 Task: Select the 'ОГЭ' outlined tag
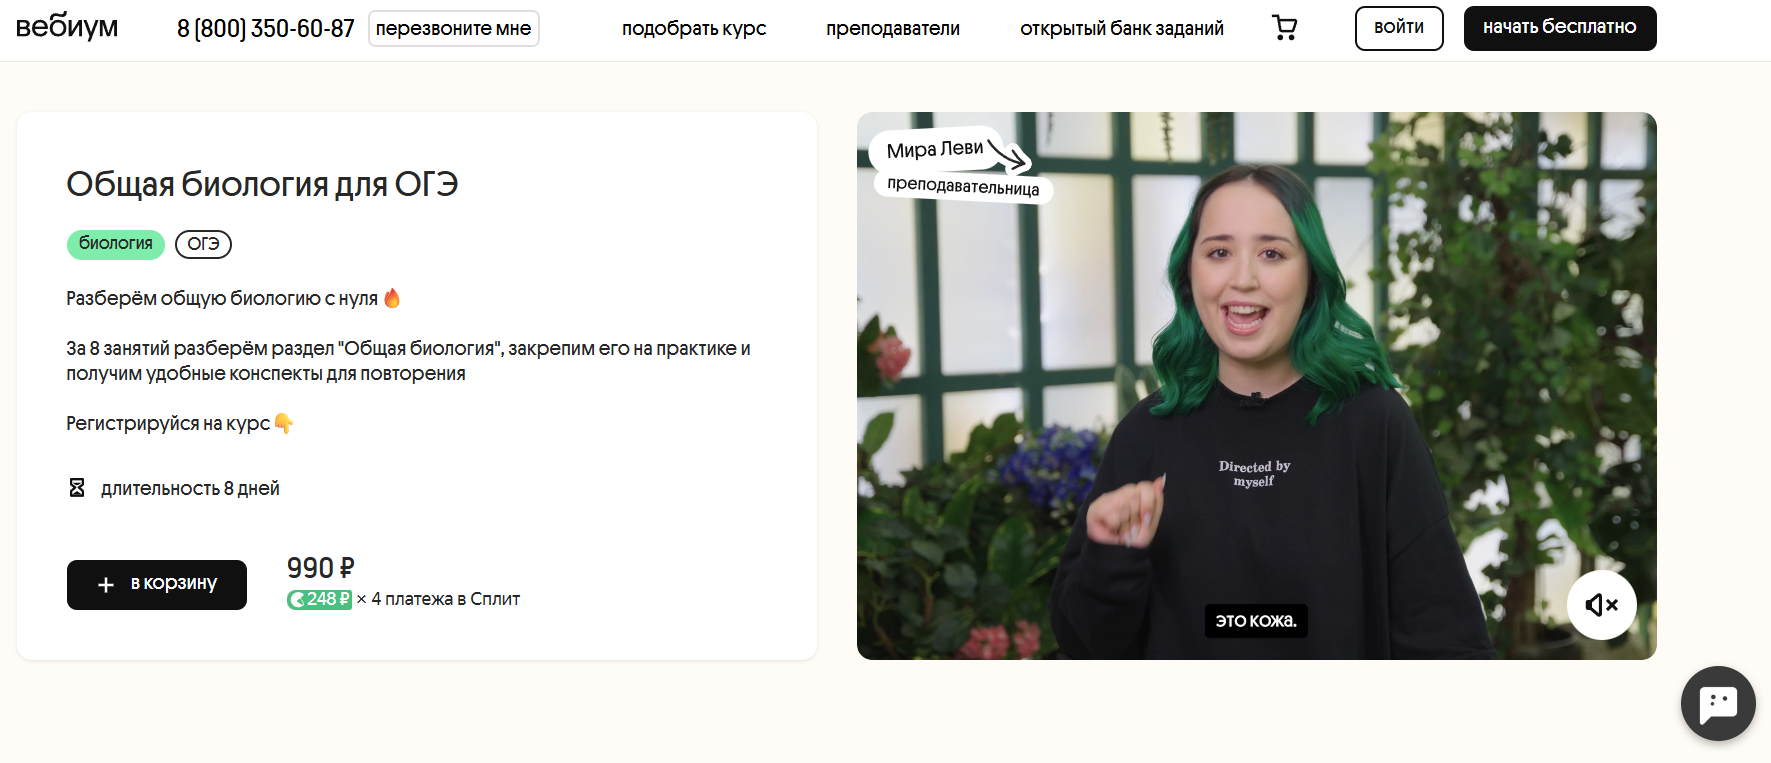[x=203, y=244]
